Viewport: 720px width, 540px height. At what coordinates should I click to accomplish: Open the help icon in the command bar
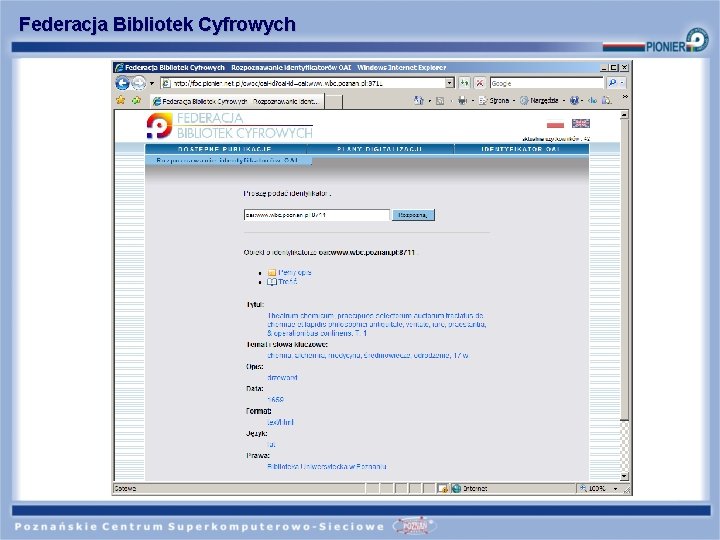click(x=574, y=101)
